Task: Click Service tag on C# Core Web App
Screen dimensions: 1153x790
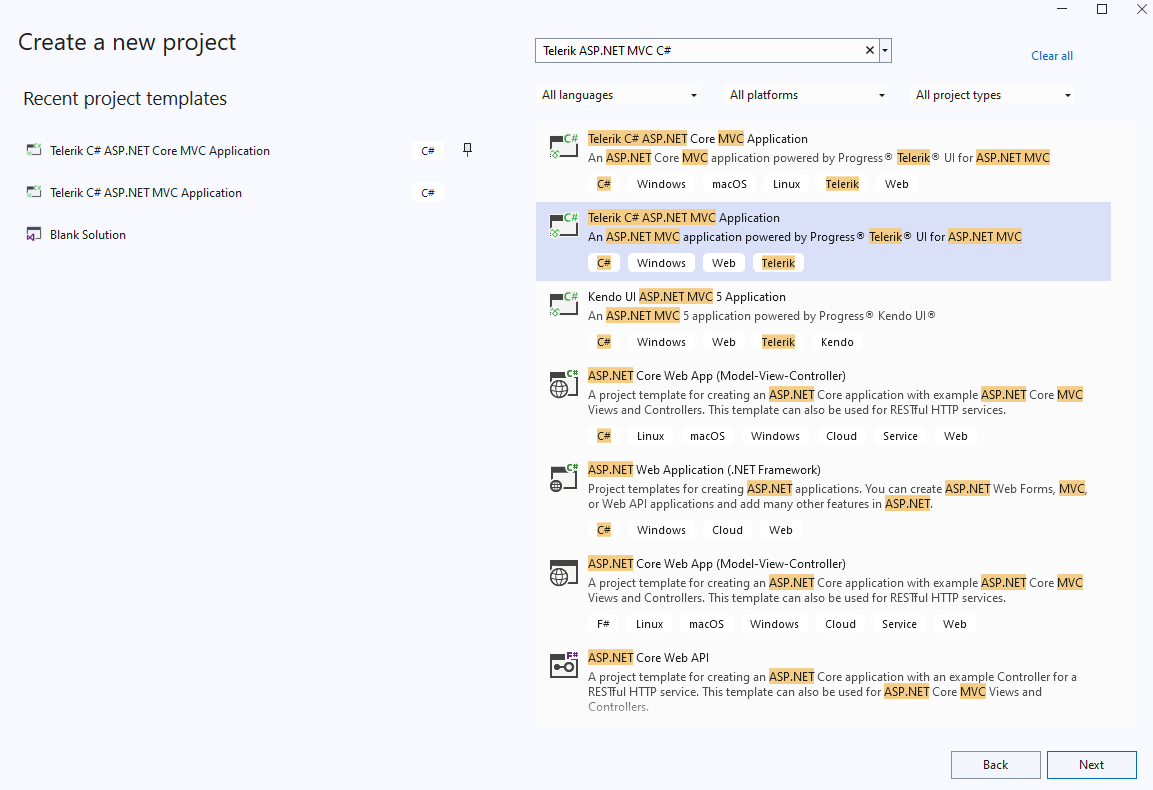Action: coord(900,436)
